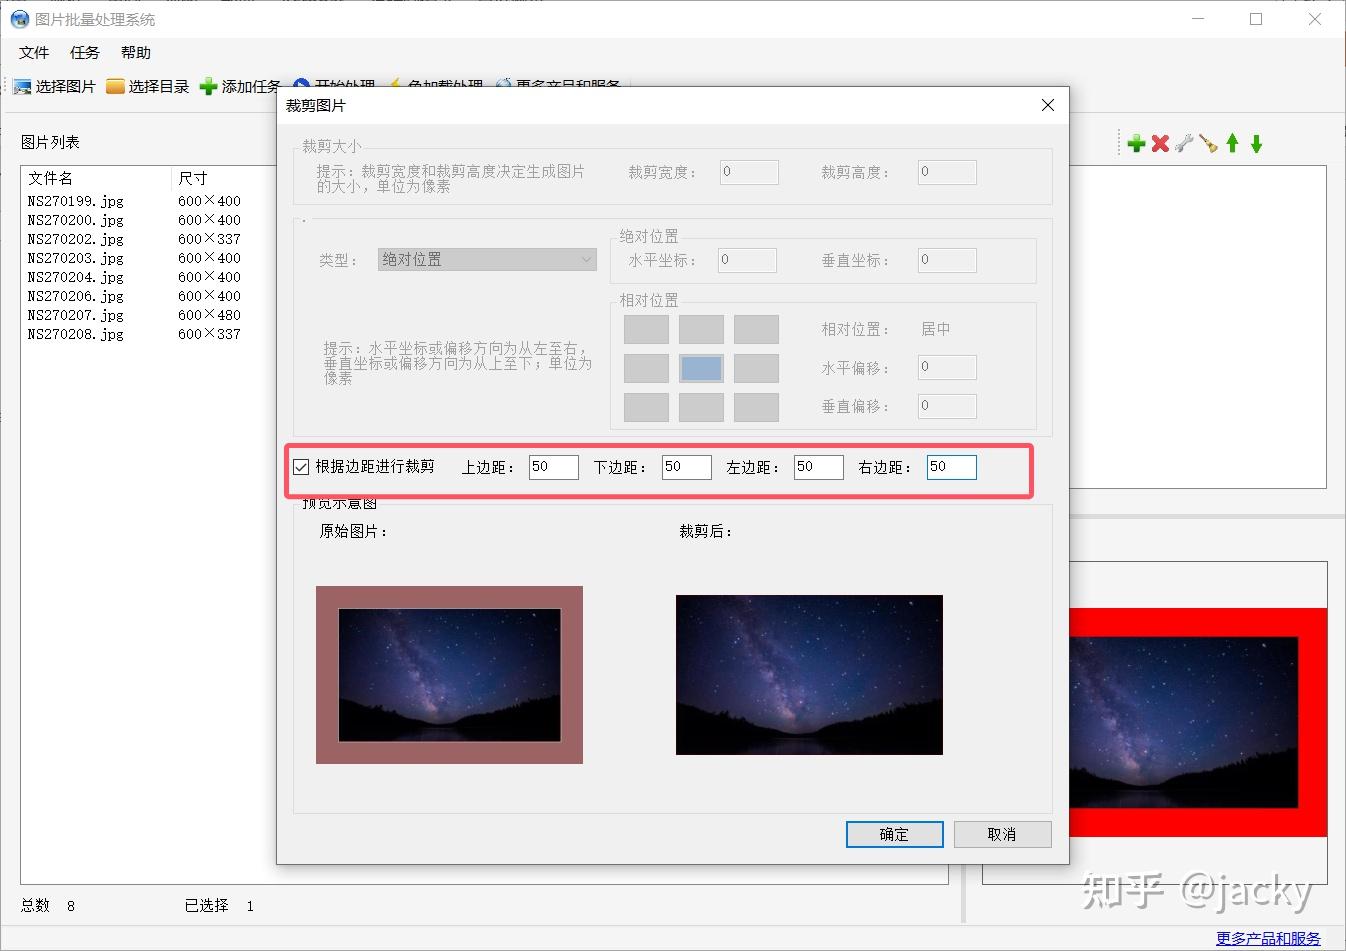This screenshot has height=951, width=1346.
Task: Add a task with the green plus icon
Action: [x=1136, y=142]
